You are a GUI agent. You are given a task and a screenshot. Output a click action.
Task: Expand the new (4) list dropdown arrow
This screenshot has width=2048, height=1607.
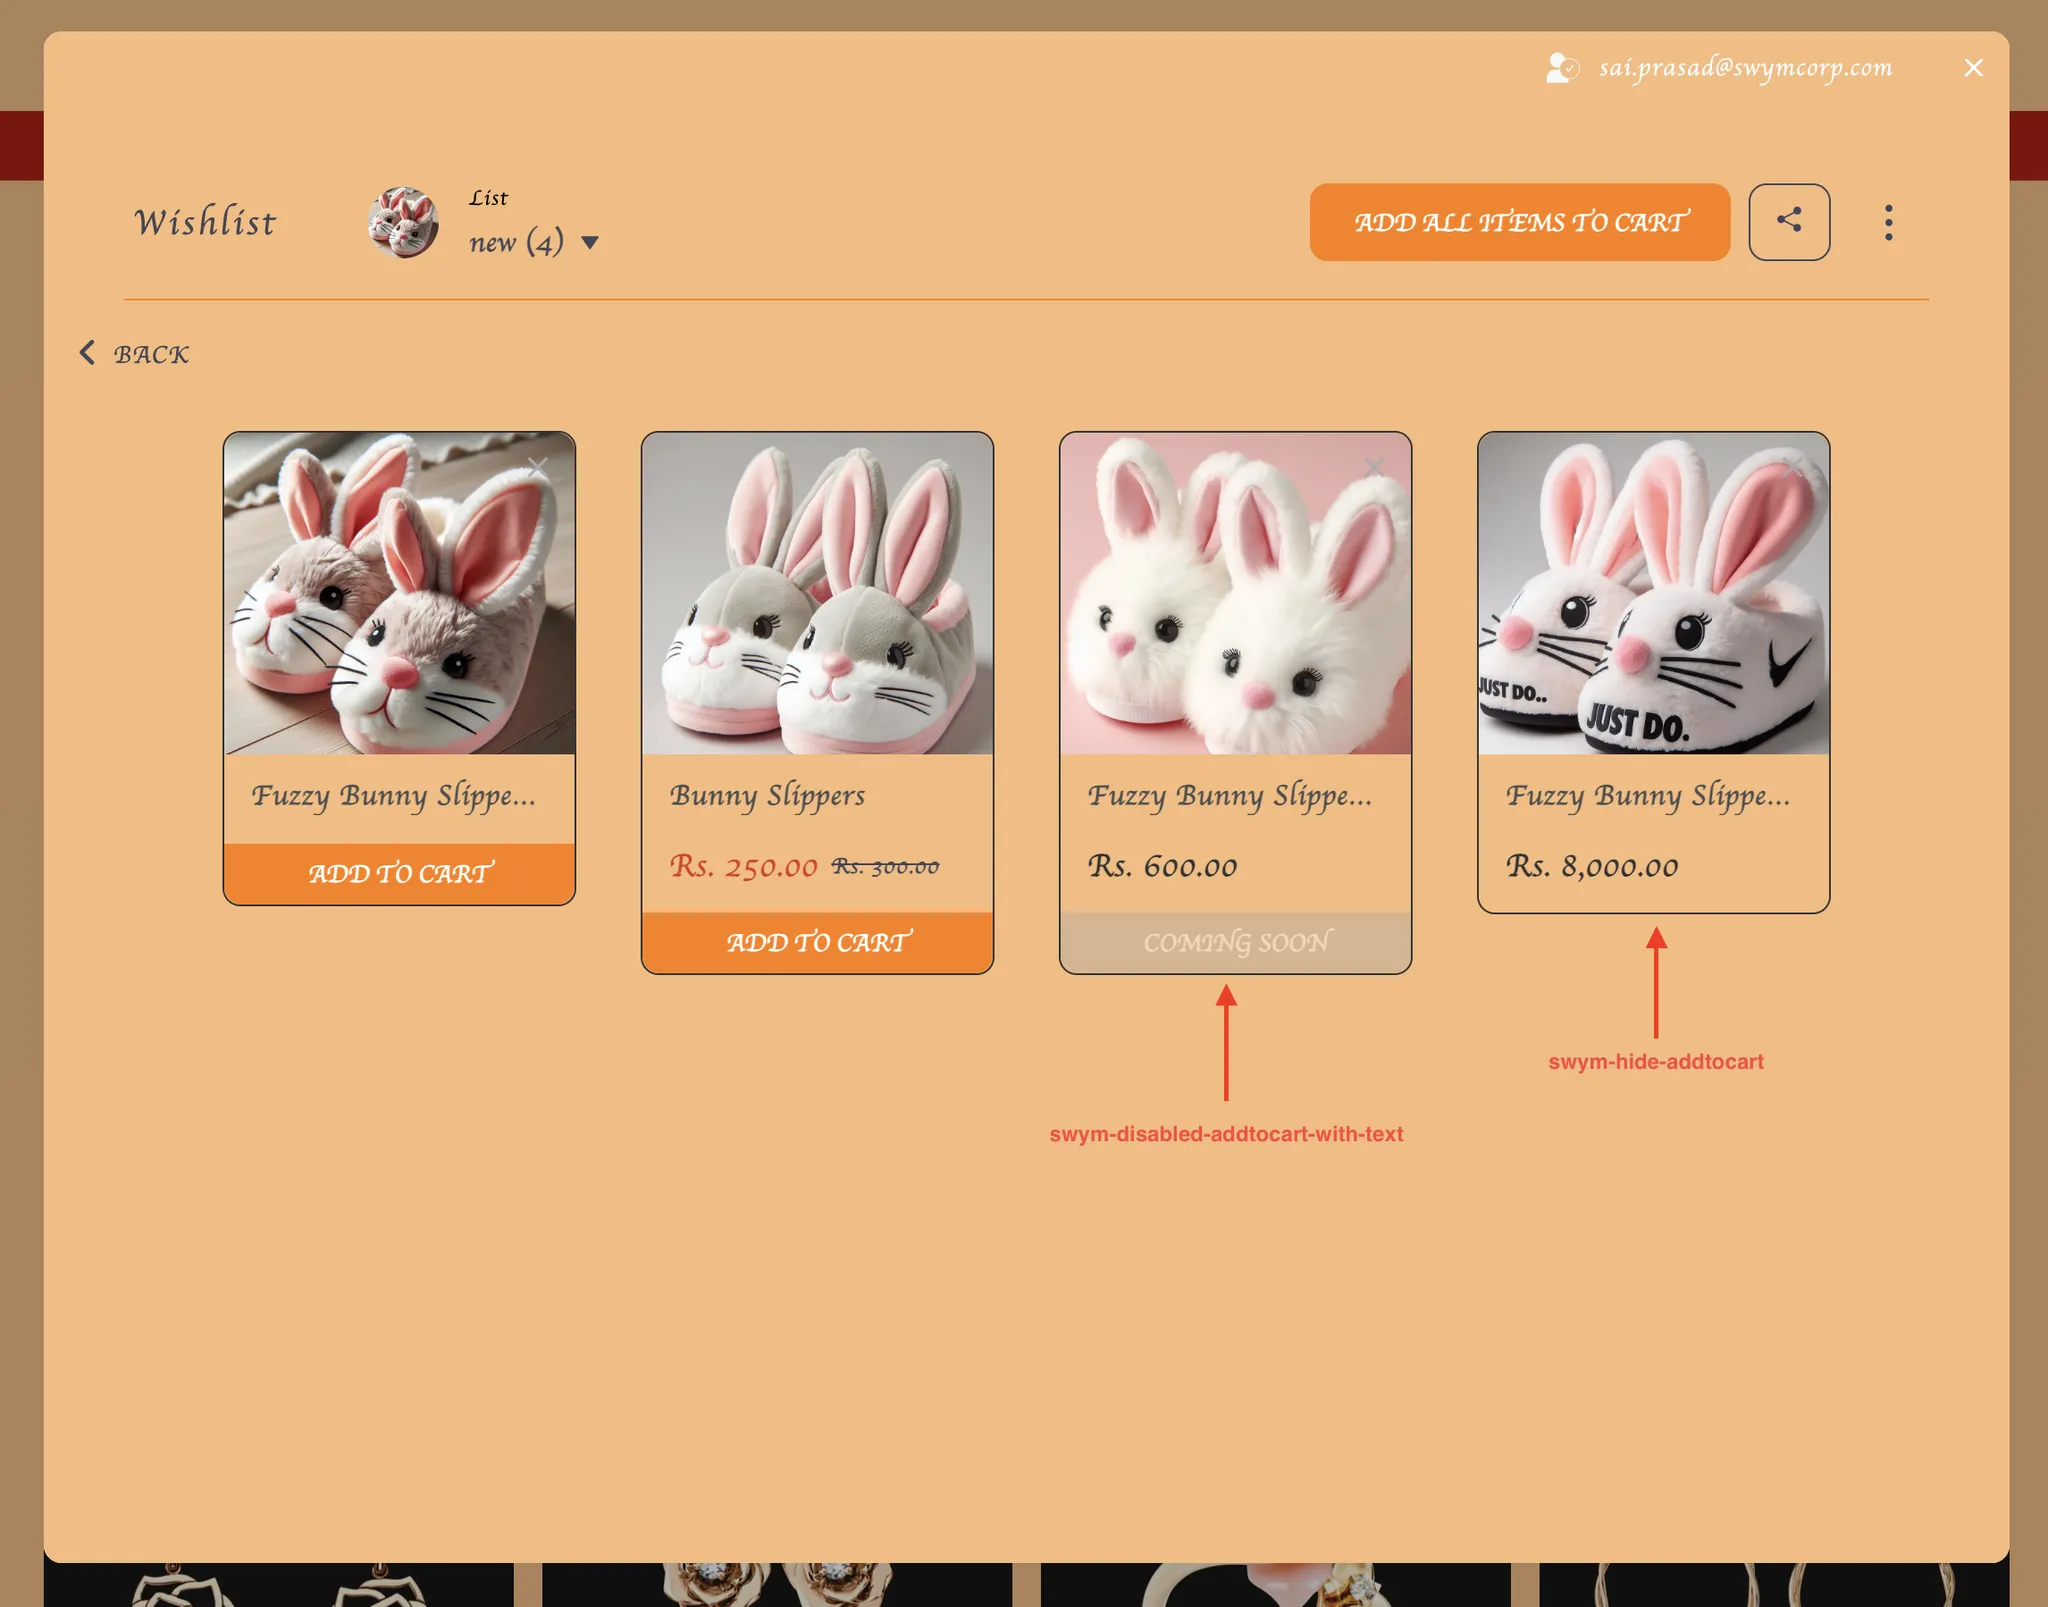point(590,243)
